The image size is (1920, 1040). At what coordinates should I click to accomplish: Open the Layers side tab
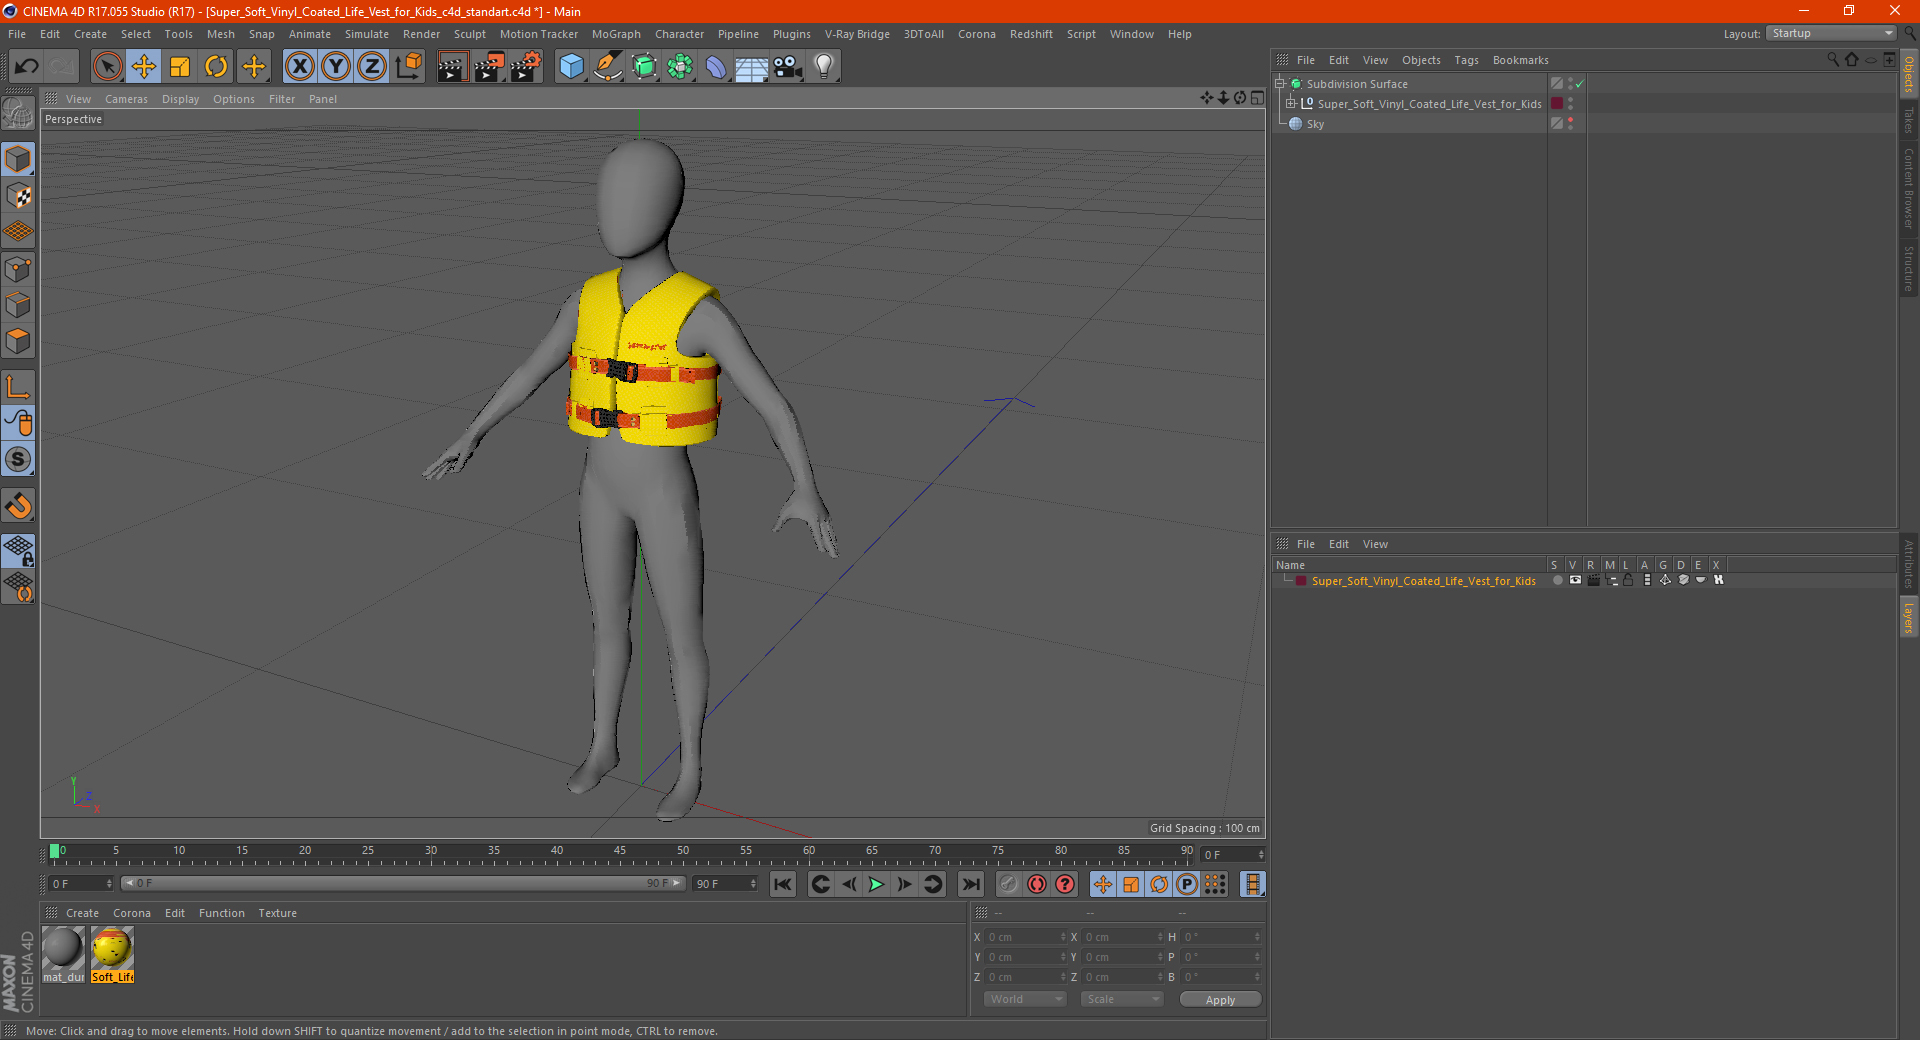tap(1908, 618)
